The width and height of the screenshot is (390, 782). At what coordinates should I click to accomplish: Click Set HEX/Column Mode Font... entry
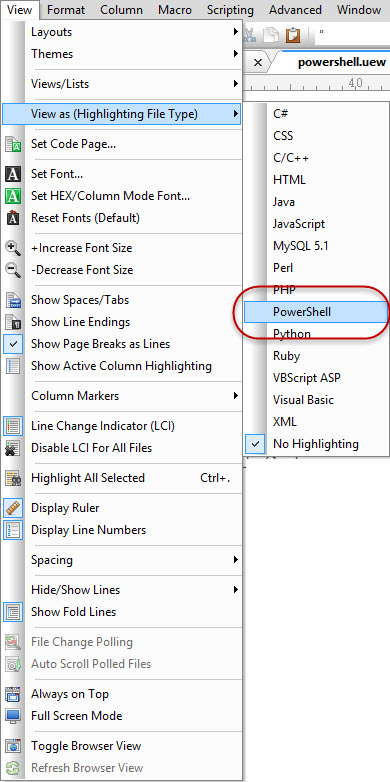(x=122, y=196)
